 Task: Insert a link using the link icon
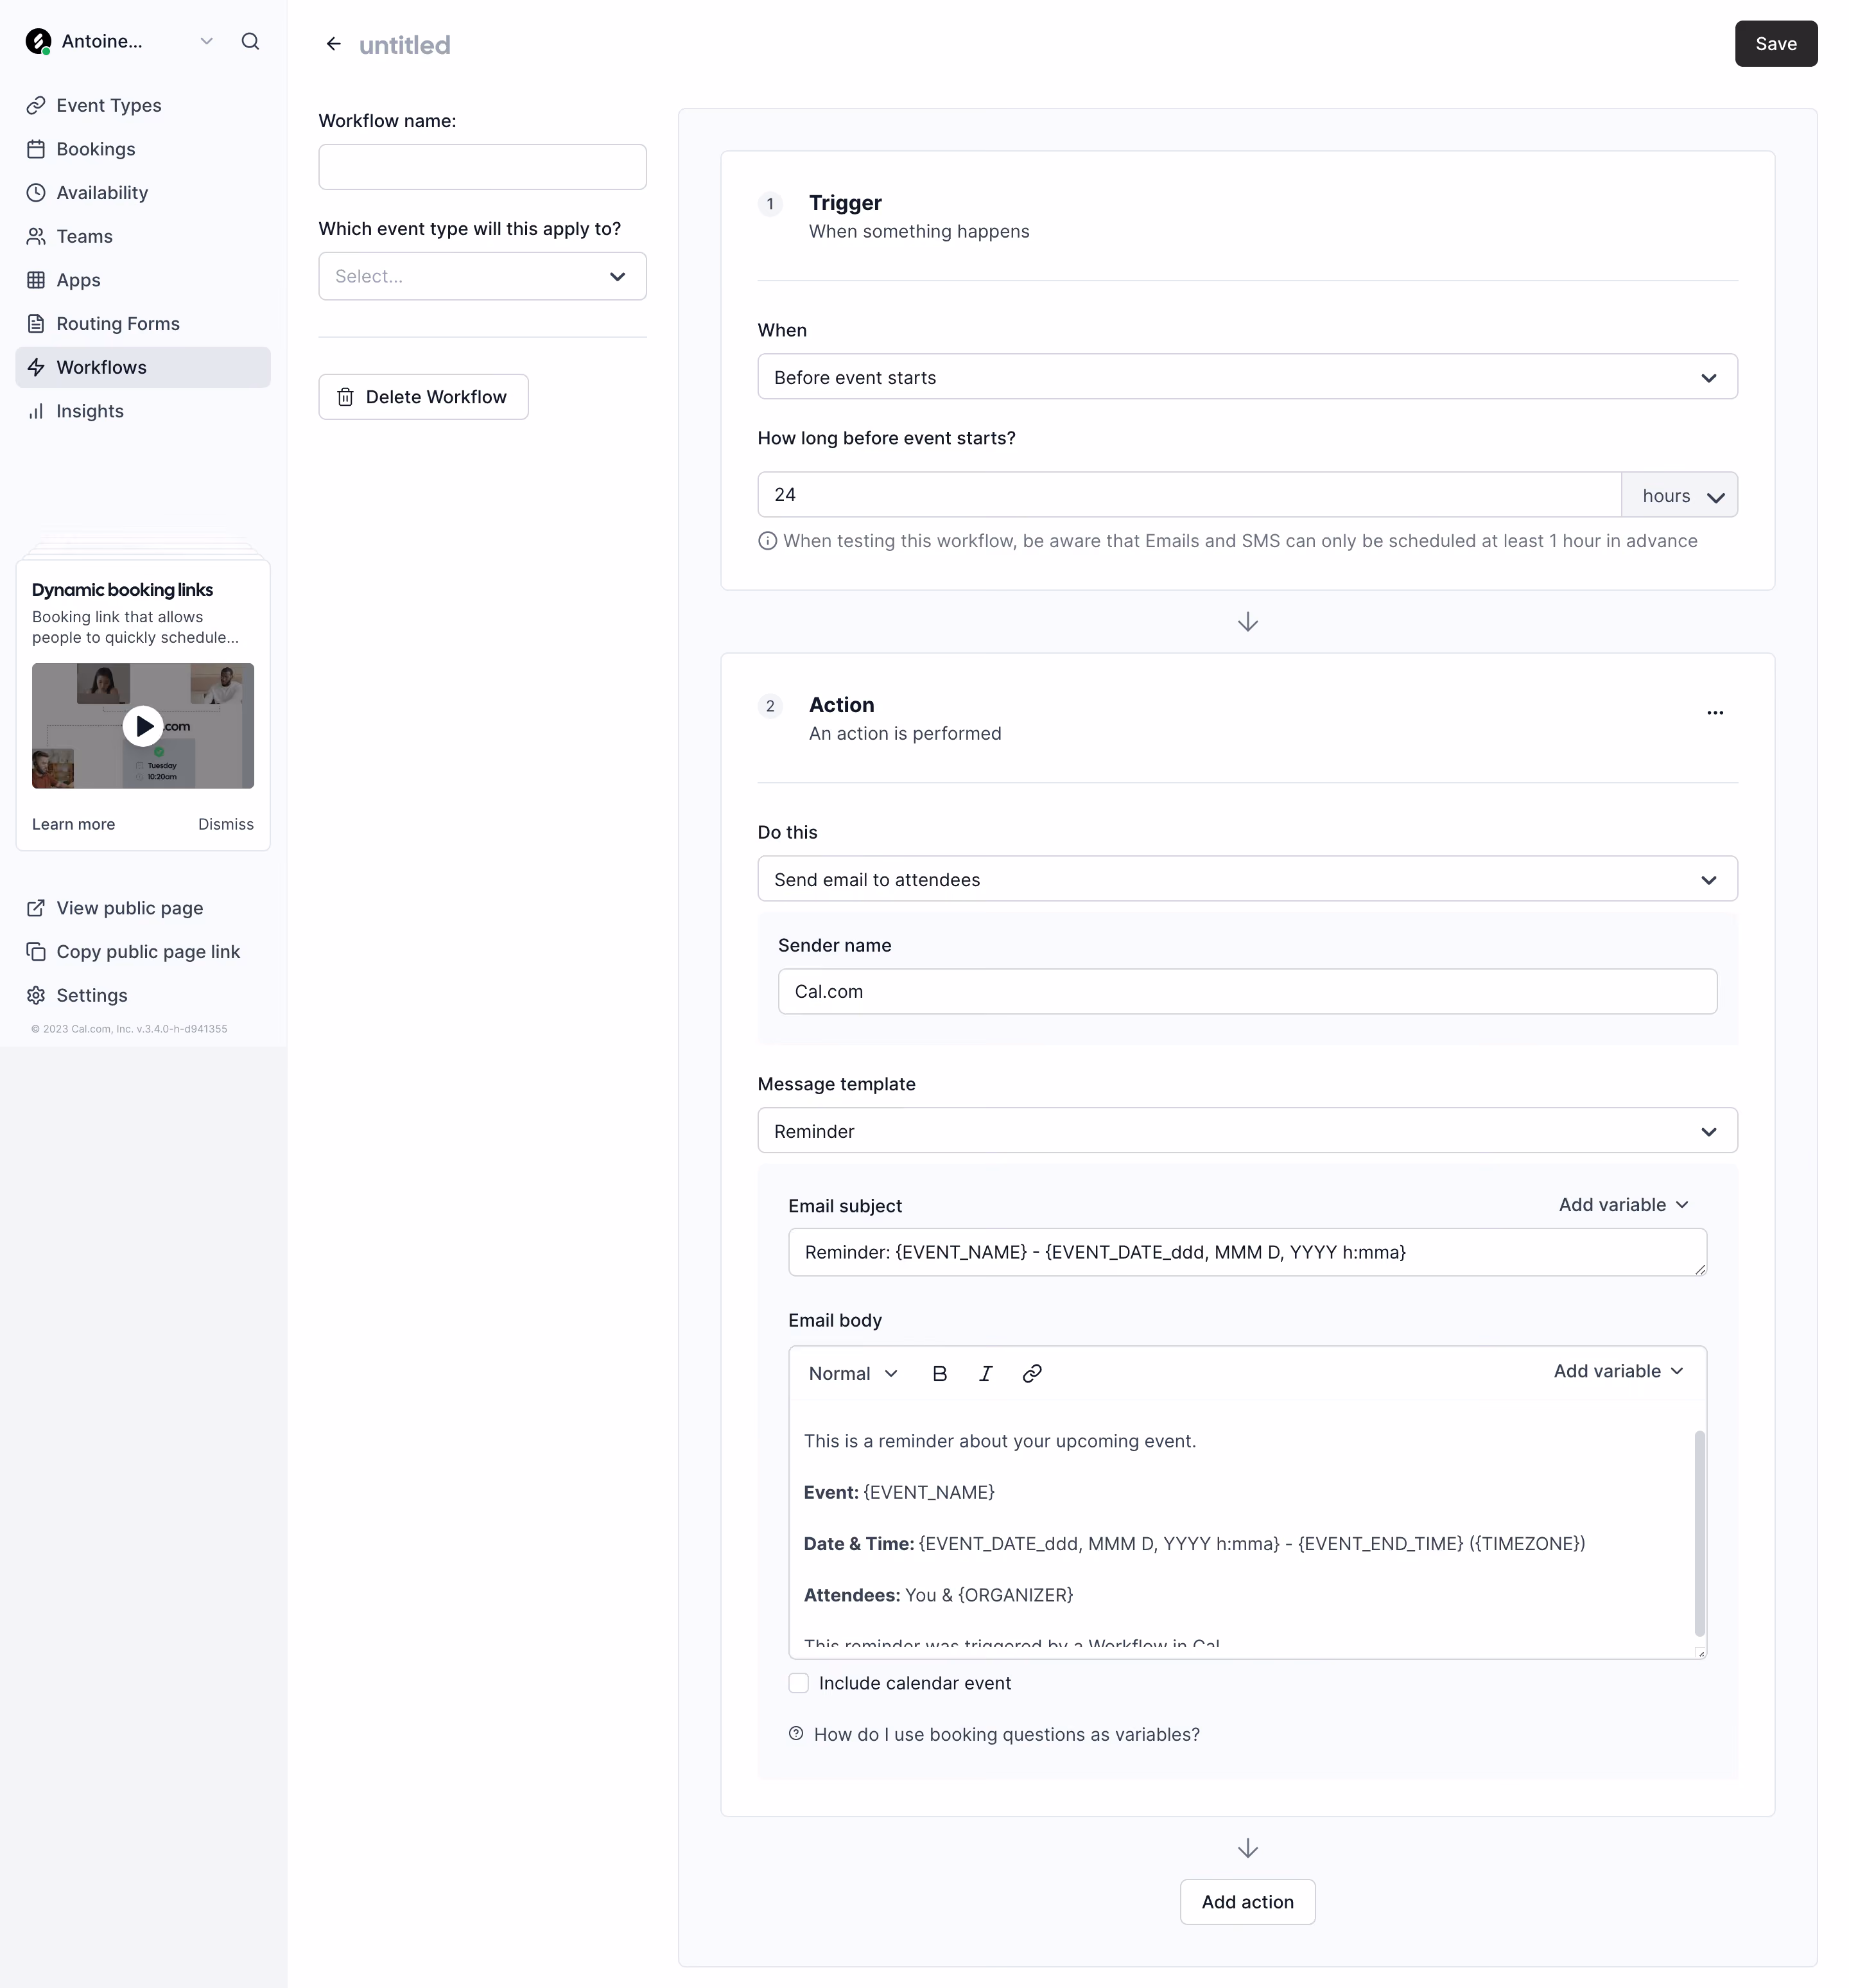pos(1032,1373)
